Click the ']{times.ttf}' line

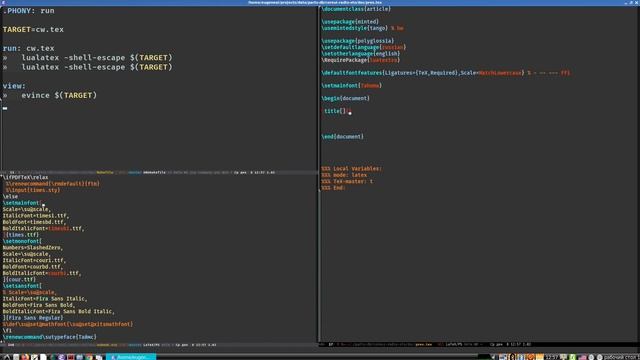coord(21,235)
